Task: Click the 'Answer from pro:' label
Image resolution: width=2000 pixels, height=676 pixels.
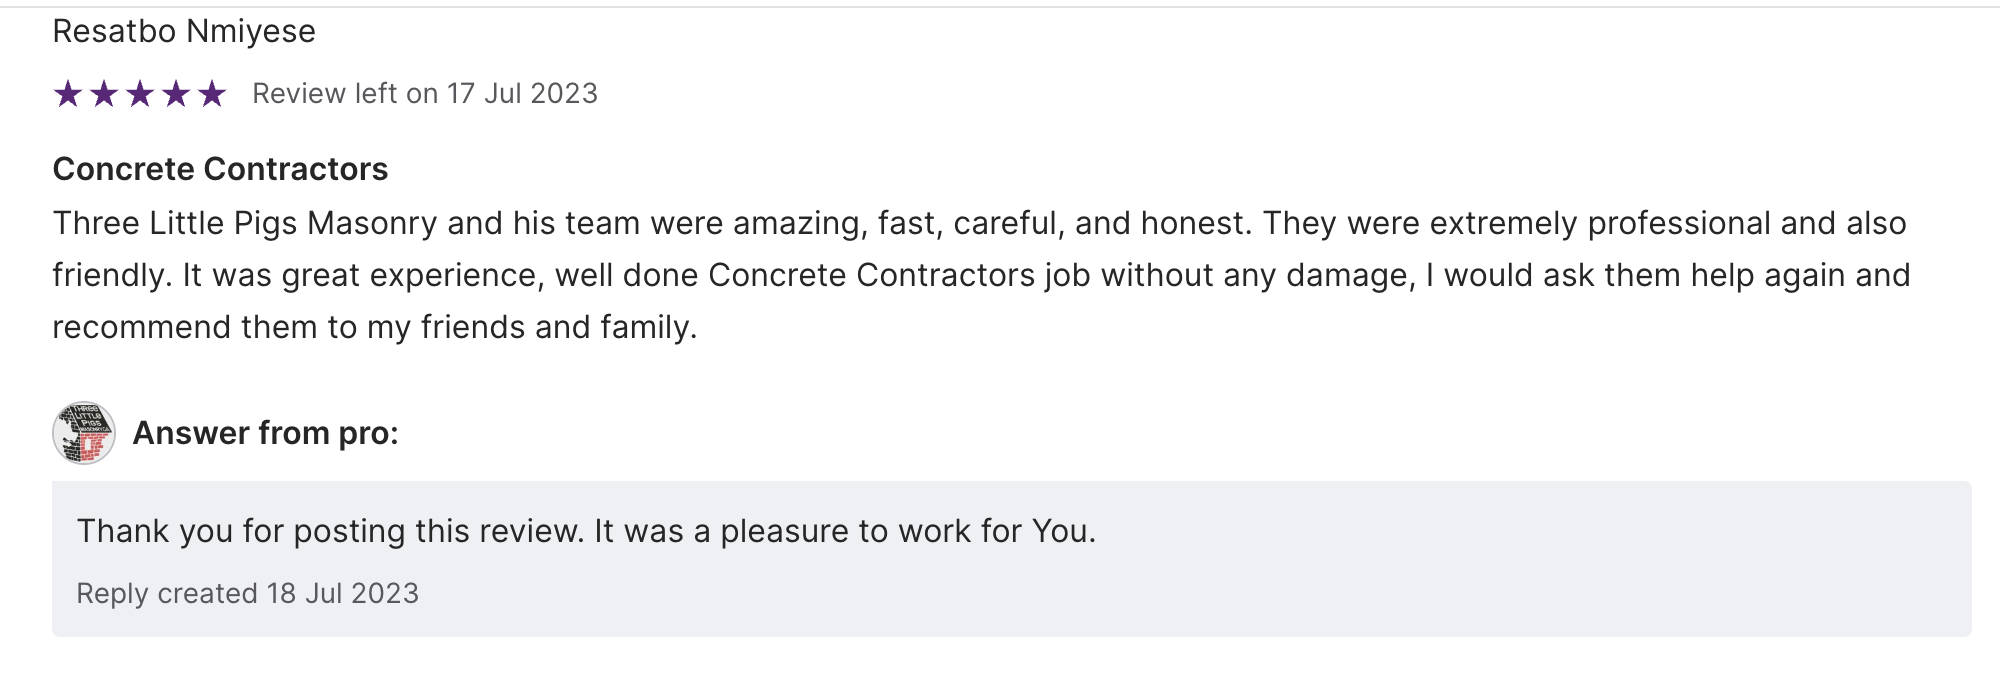Action: (265, 433)
